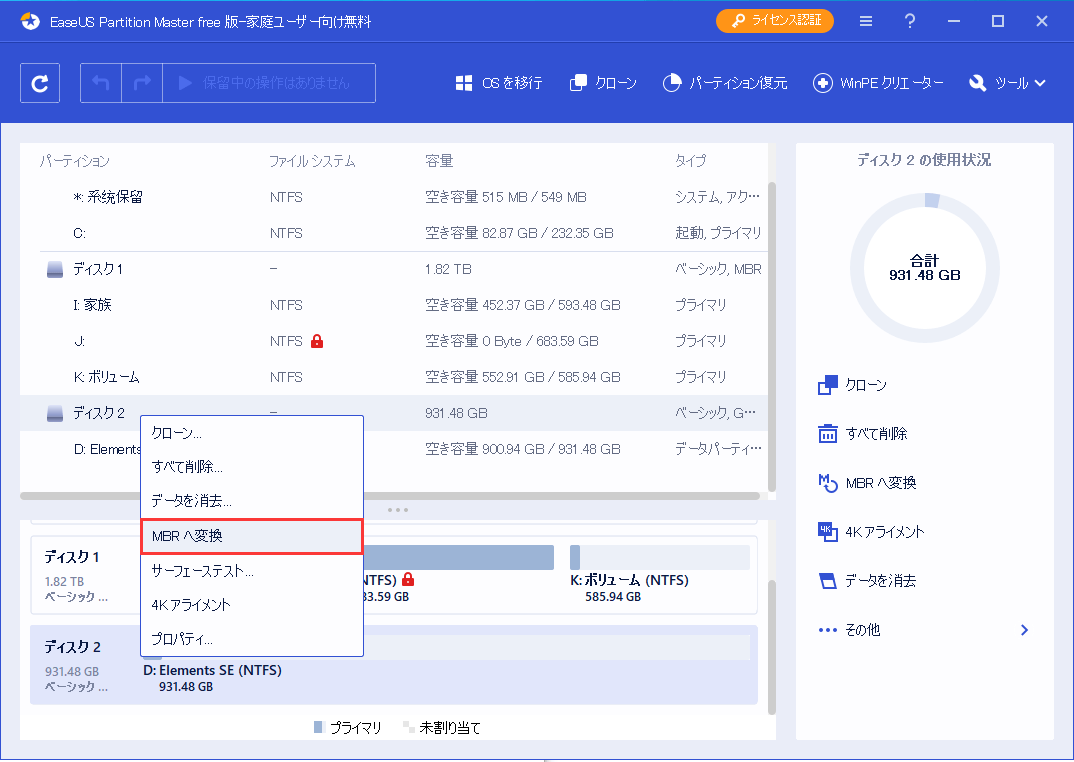Click クローン in the right side panel

tap(853, 385)
